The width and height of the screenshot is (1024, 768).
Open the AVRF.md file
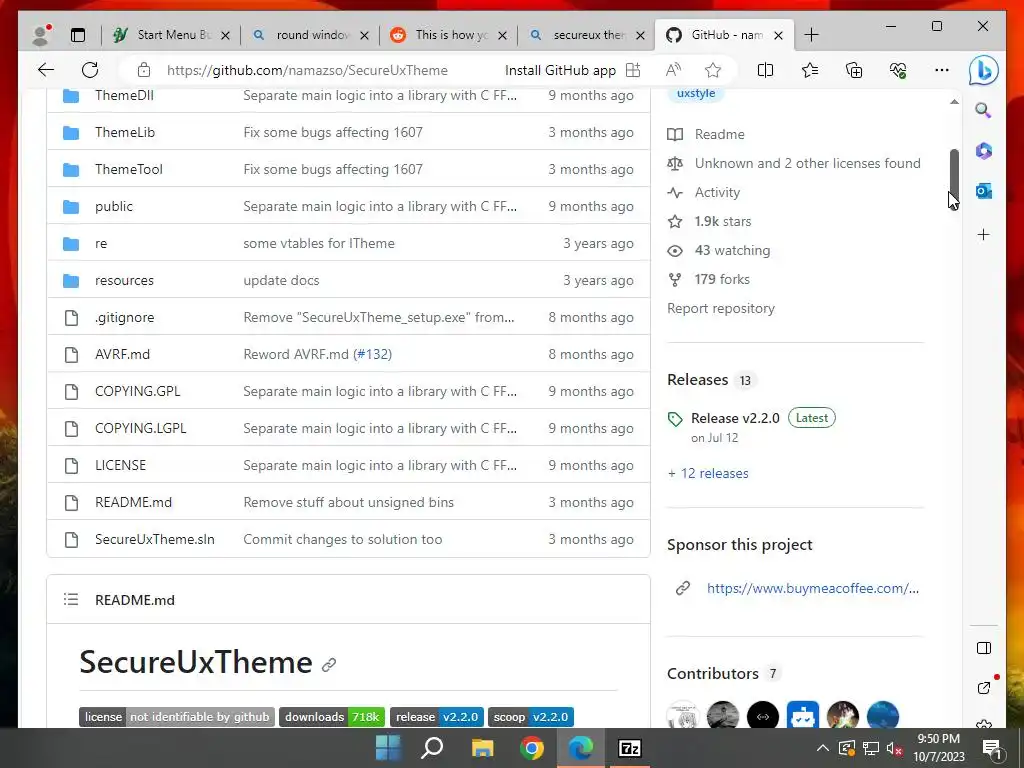(122, 354)
